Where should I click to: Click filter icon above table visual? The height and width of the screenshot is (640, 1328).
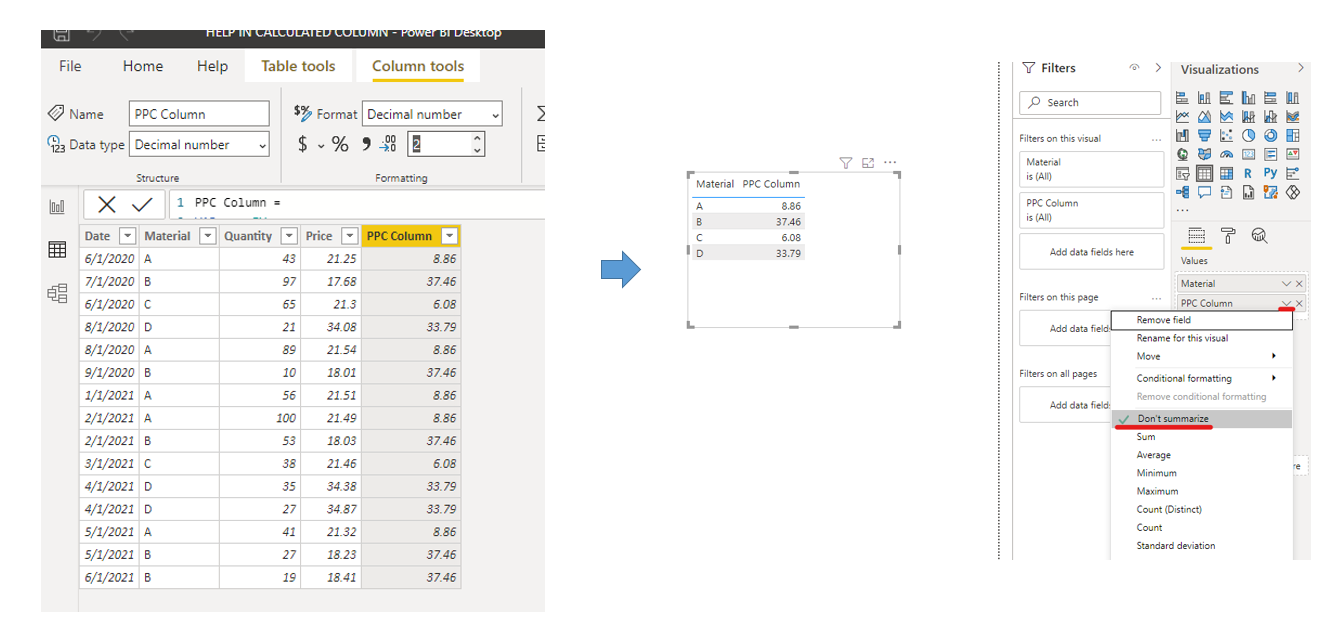click(x=845, y=162)
